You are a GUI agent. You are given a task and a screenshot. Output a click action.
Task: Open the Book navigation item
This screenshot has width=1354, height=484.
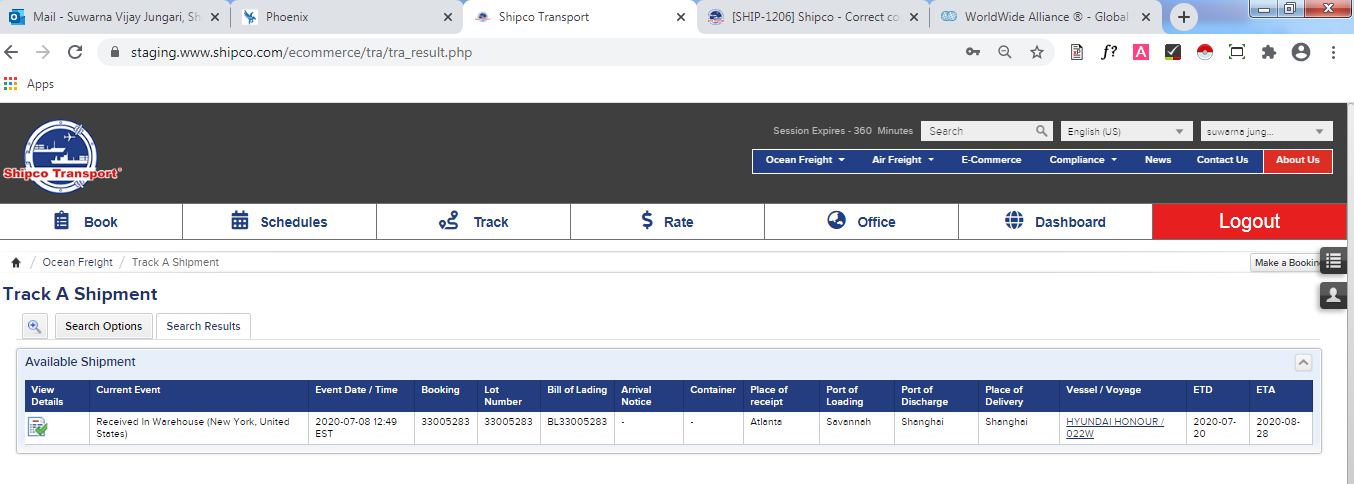tap(91, 221)
